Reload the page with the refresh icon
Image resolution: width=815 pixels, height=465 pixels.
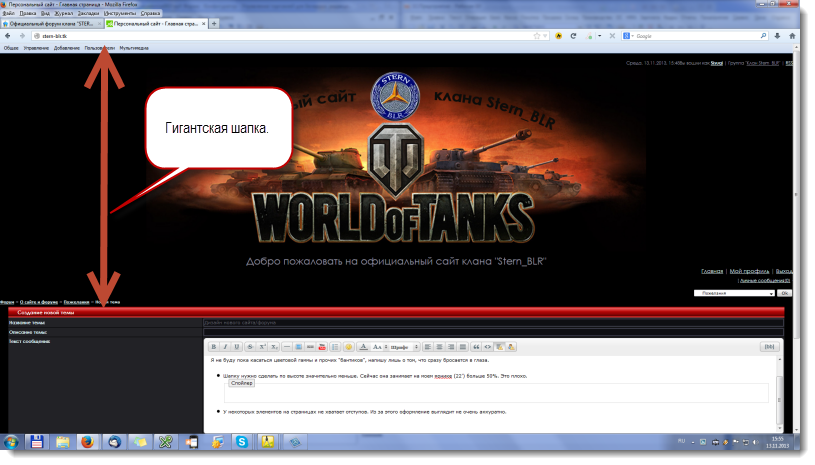[573, 36]
